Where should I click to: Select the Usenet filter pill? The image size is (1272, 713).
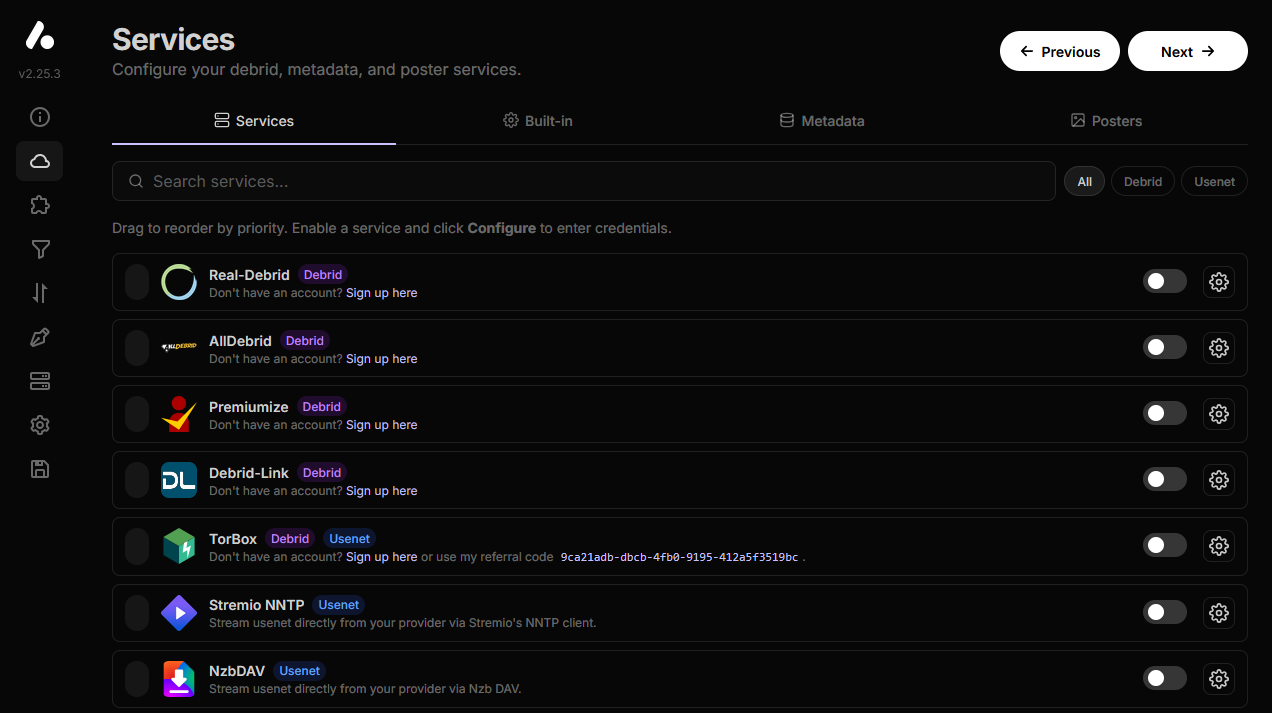[x=1214, y=181]
